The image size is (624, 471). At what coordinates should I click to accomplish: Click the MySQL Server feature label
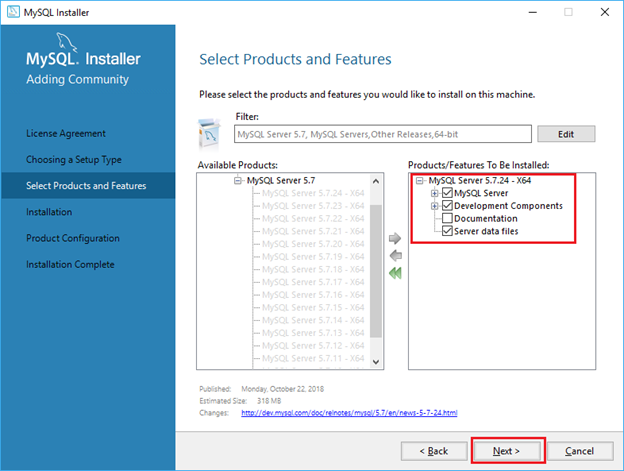pos(481,193)
